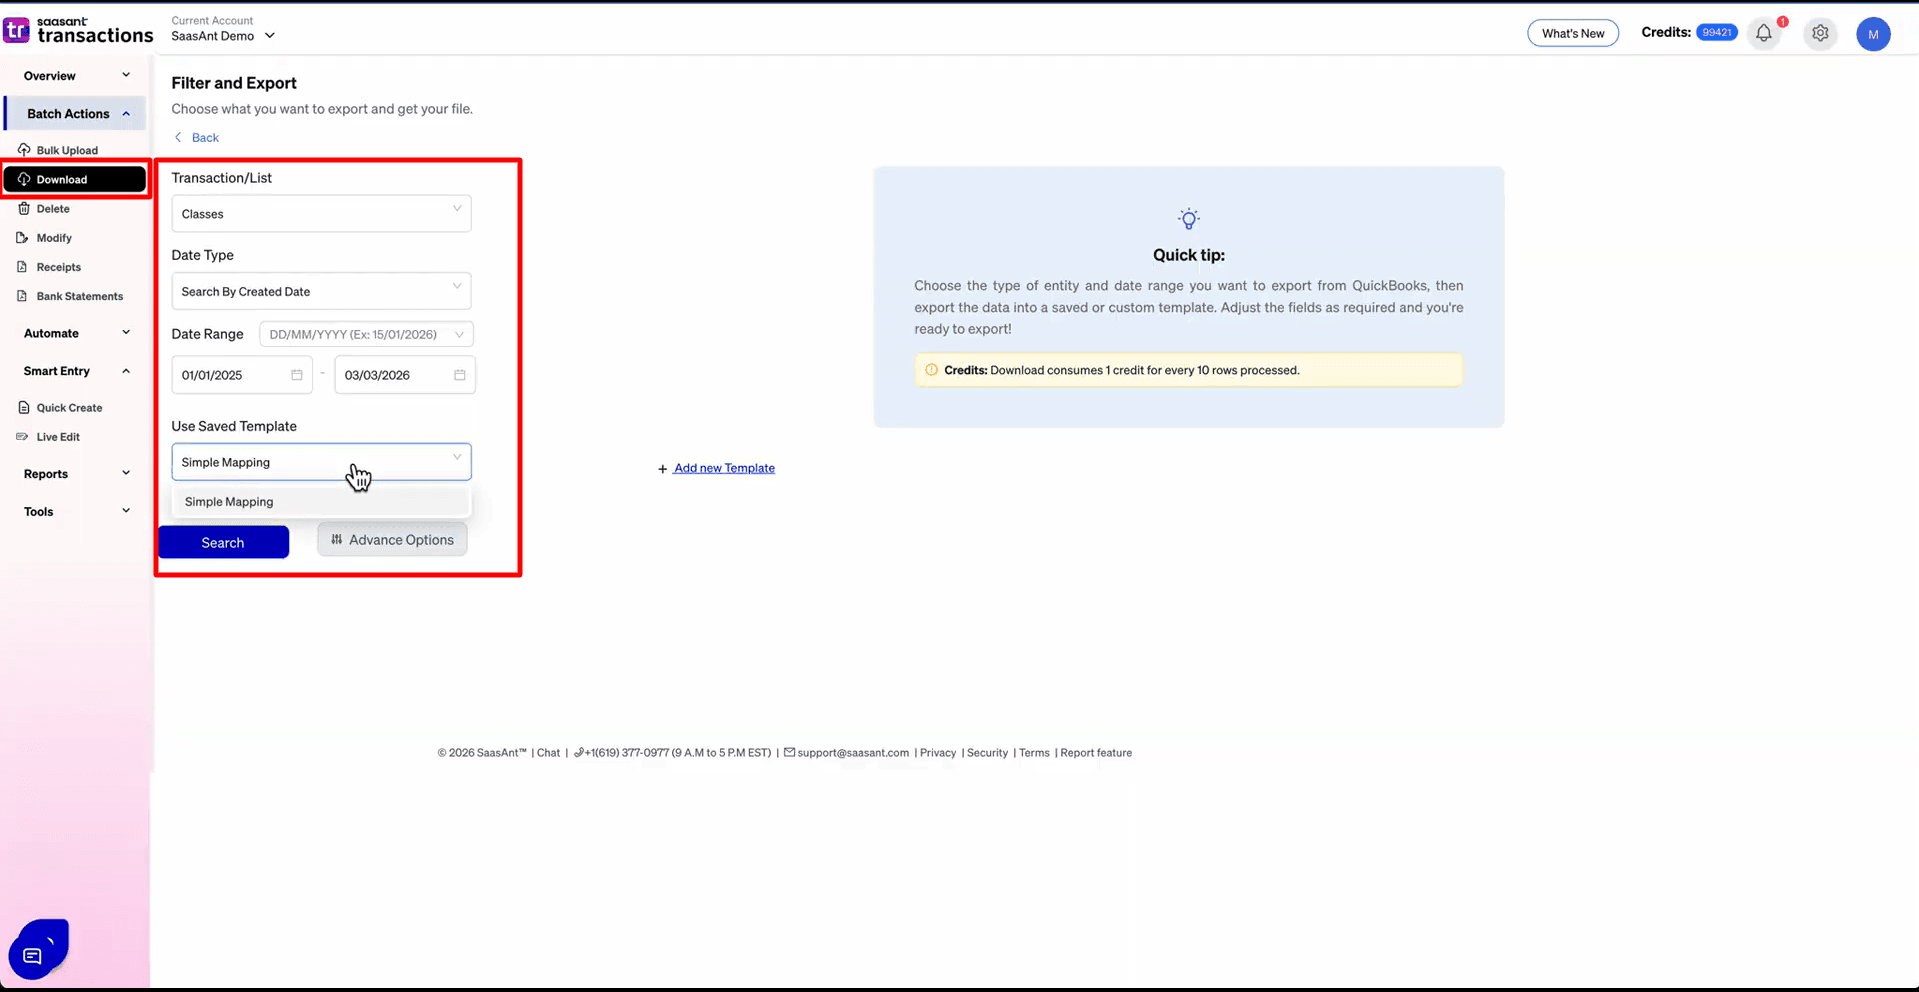This screenshot has height=992, width=1919.
Task: Select the Bank Statements icon
Action: click(23, 295)
